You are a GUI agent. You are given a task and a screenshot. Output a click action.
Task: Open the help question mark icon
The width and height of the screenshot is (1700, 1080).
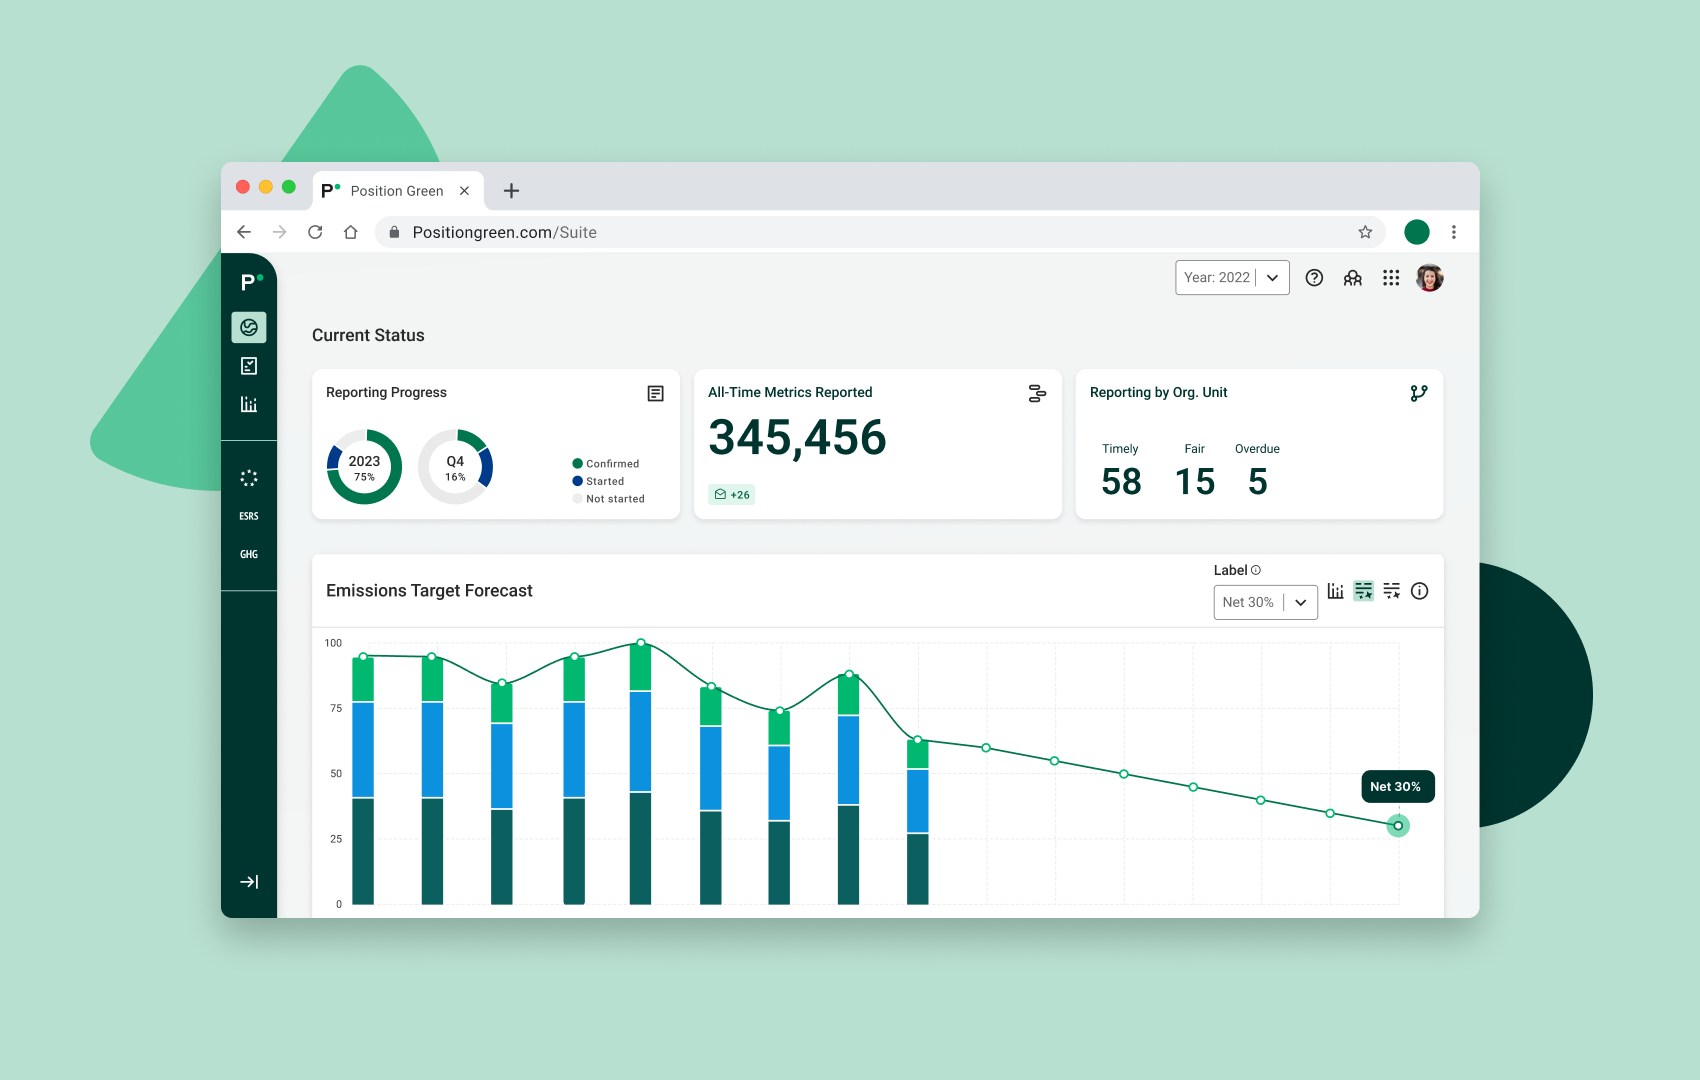tap(1314, 277)
